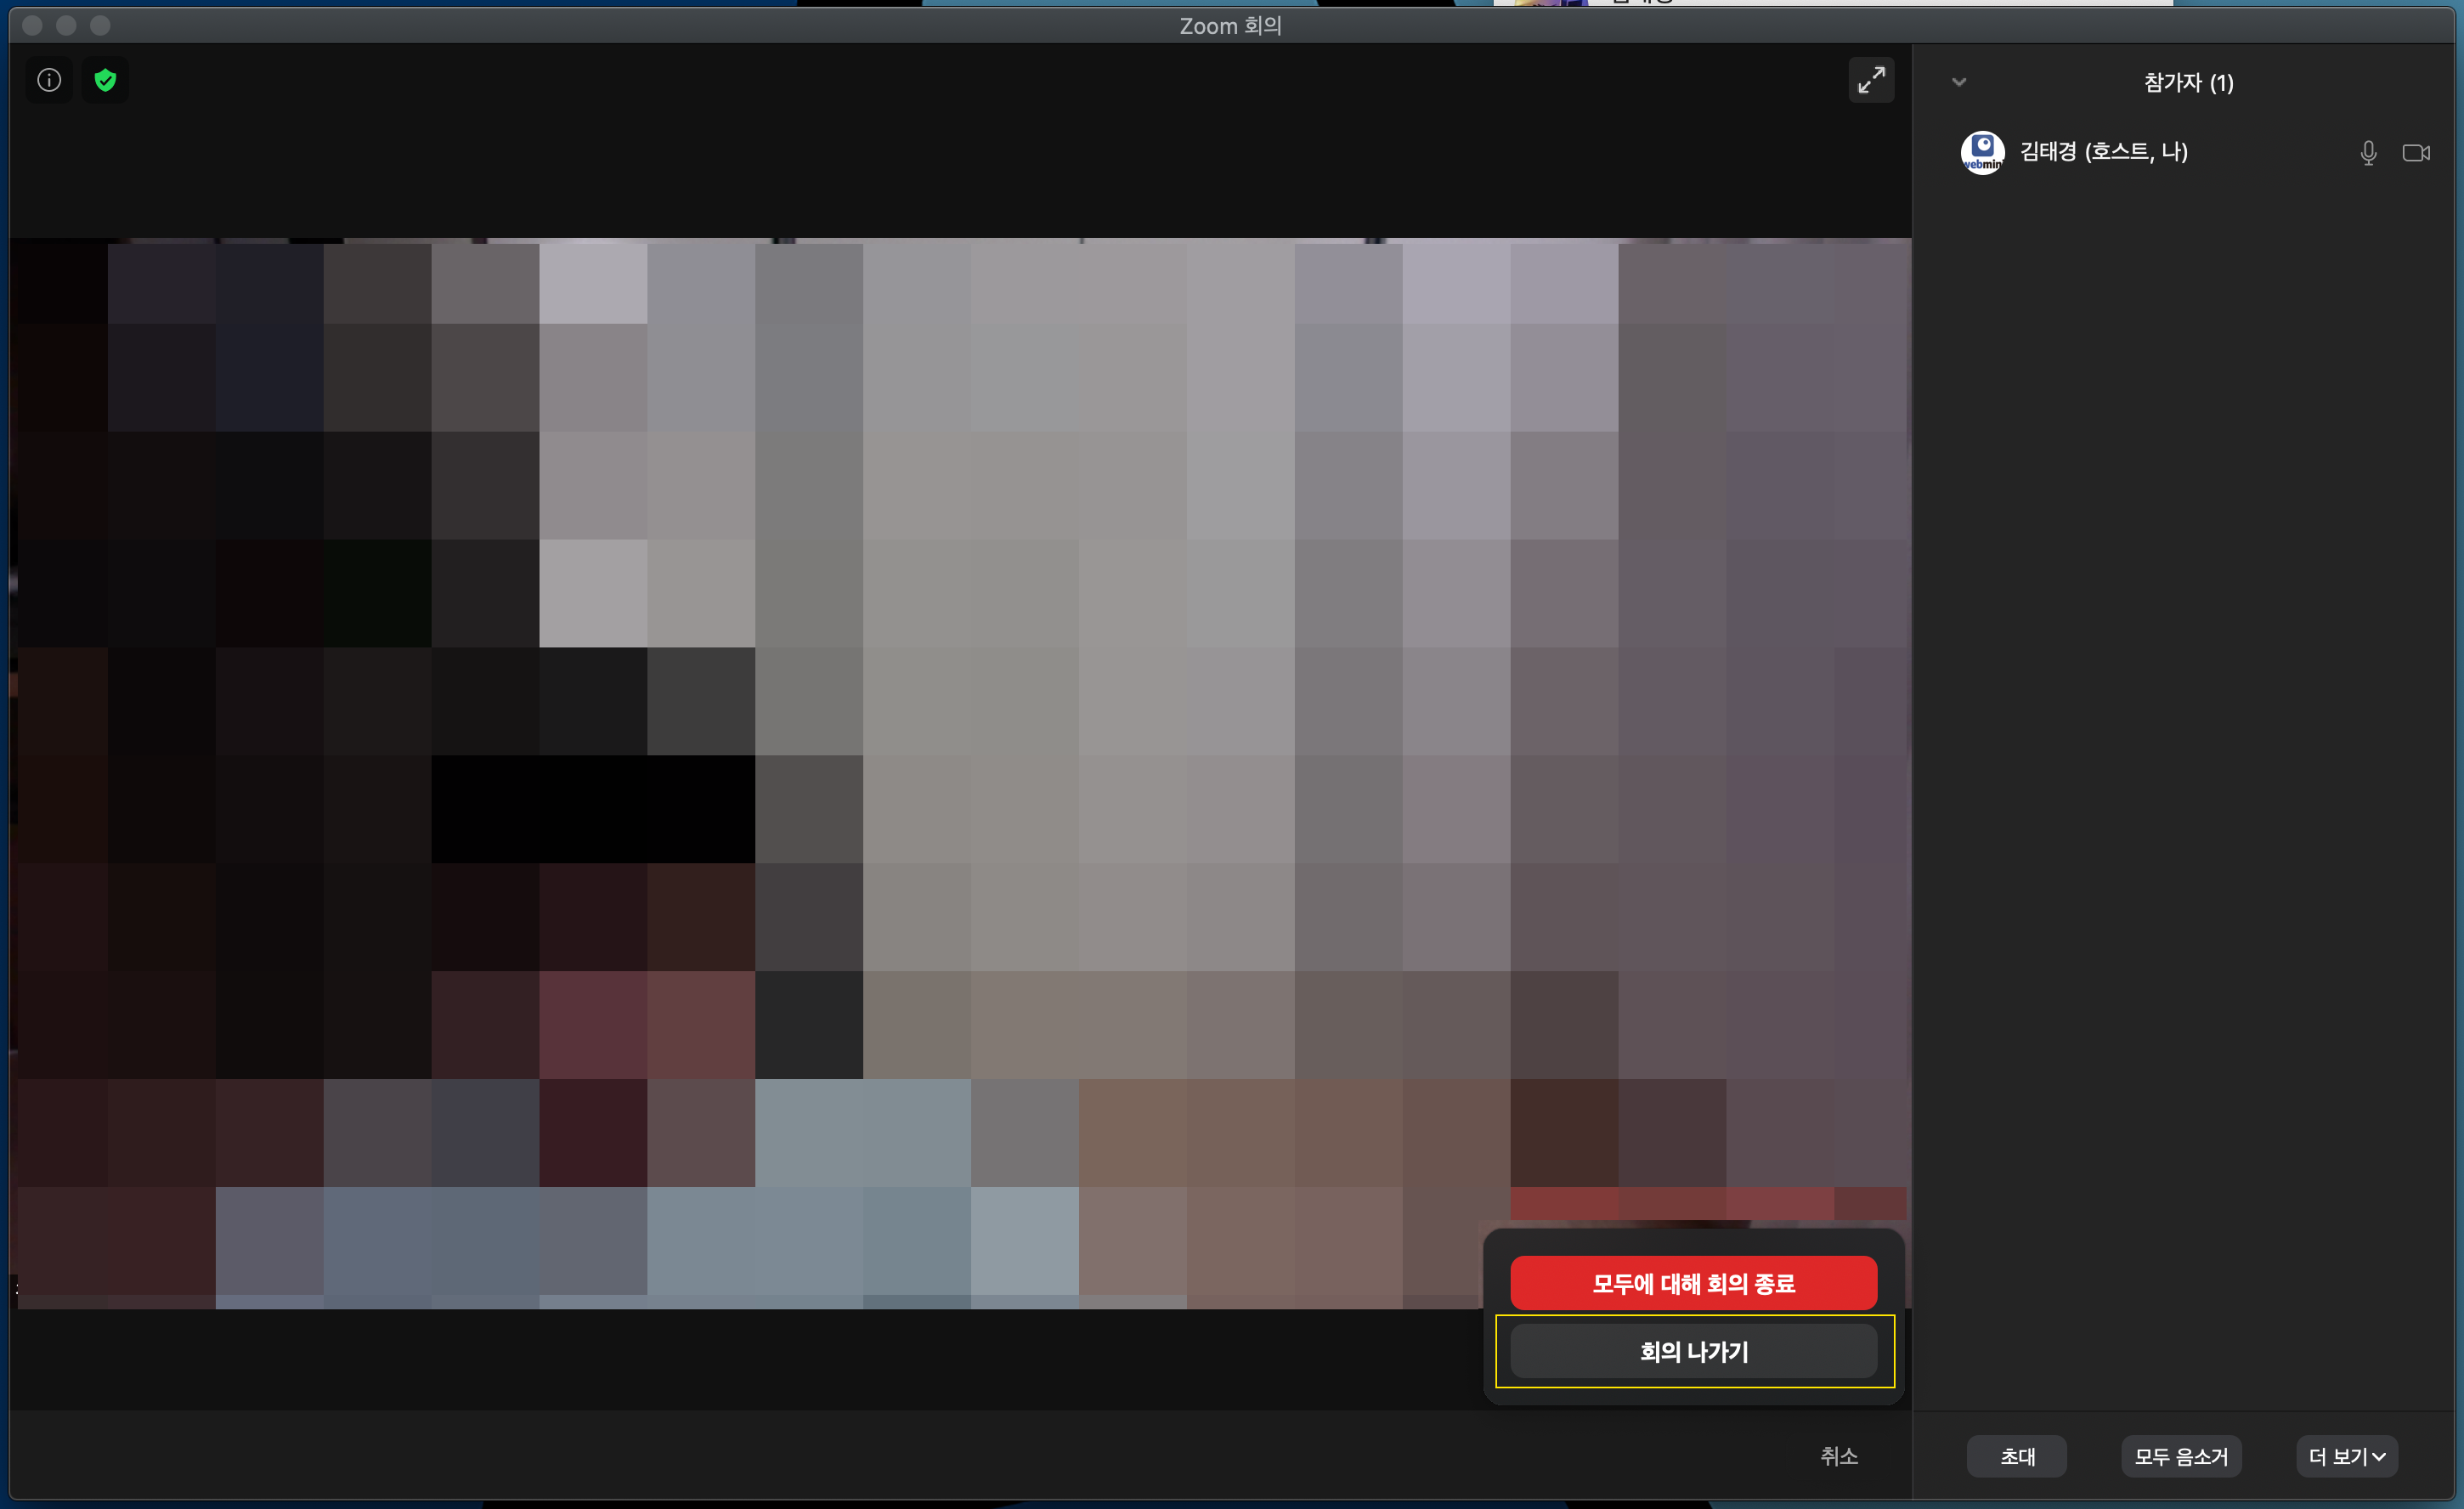Click 김태경's profile avatar
This screenshot has height=1509, width=2464.
click(x=1982, y=152)
